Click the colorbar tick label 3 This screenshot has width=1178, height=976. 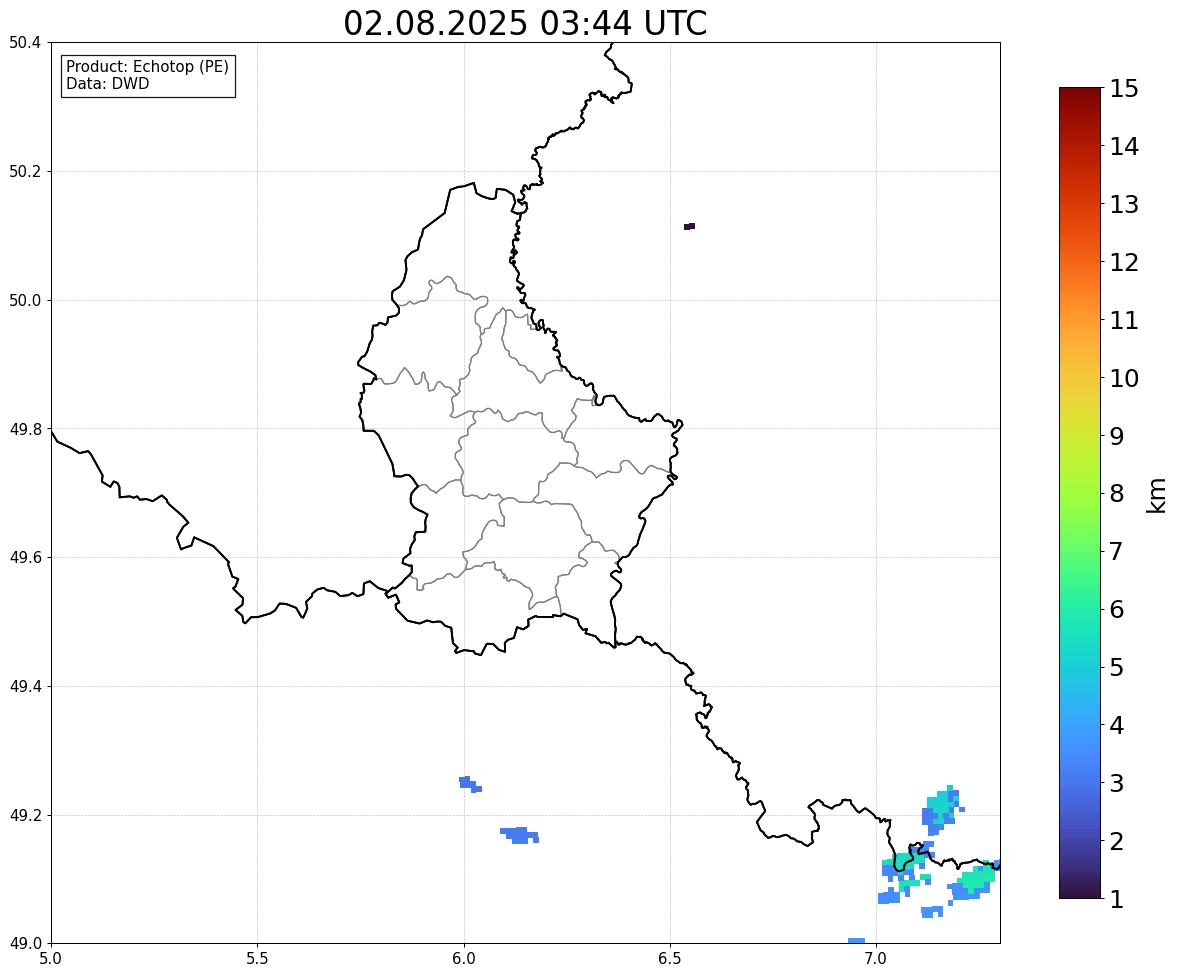click(x=1117, y=783)
